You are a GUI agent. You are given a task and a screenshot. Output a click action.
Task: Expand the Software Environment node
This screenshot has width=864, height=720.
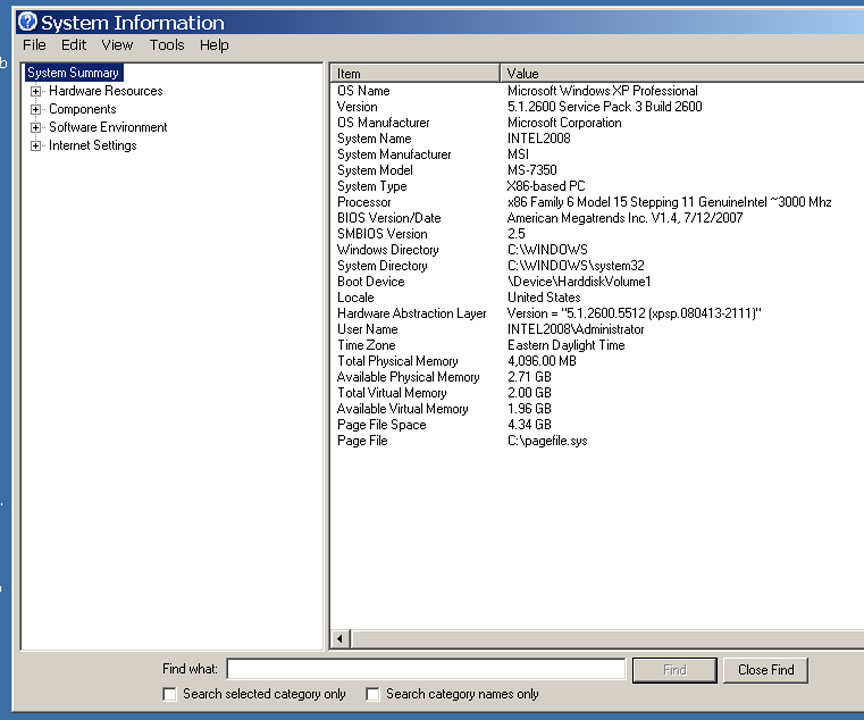click(36, 127)
